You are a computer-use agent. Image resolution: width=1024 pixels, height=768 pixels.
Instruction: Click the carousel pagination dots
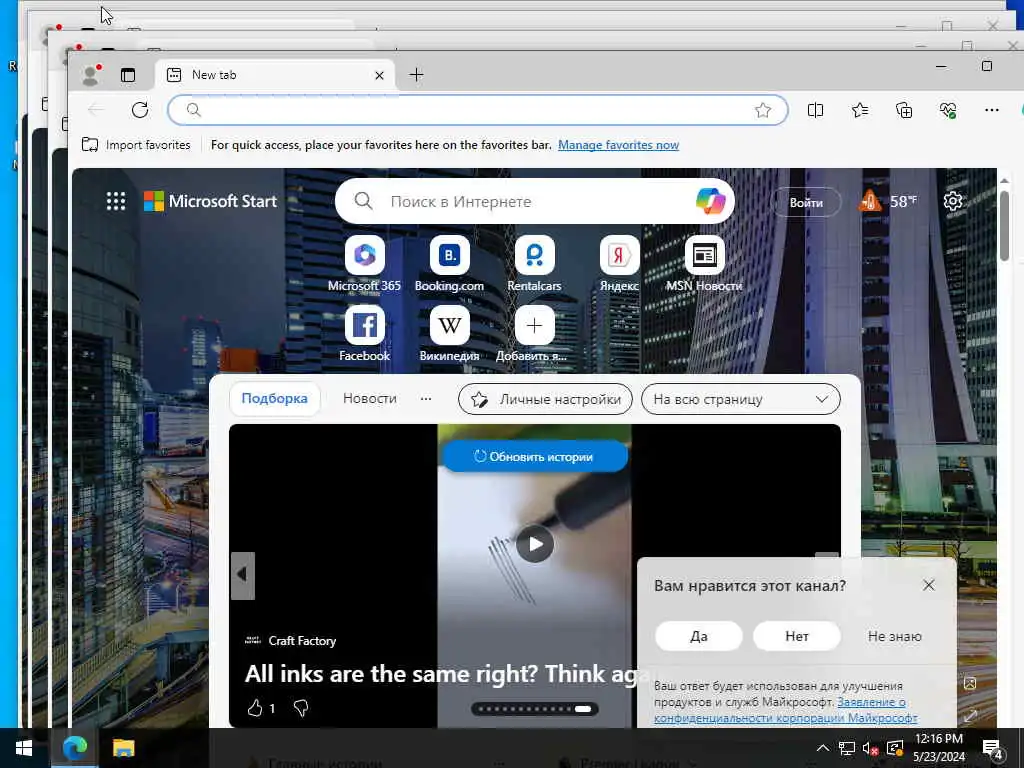coord(535,709)
